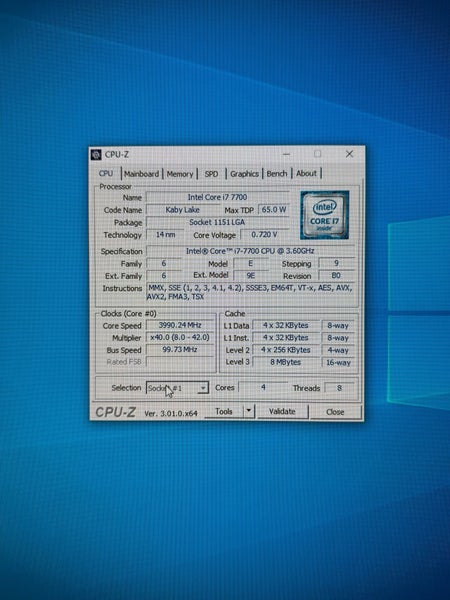
Task: Click the Max TDP value 65.0 W
Action: pos(274,210)
